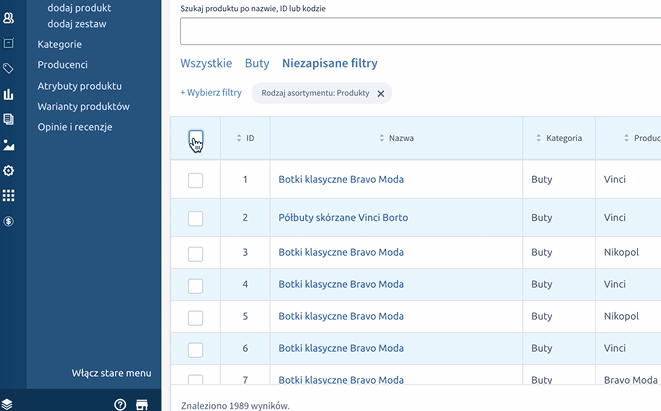Image resolution: width=661 pixels, height=411 pixels.
Task: Select the checkbox for Półbuty skórzane row
Action: click(x=196, y=218)
